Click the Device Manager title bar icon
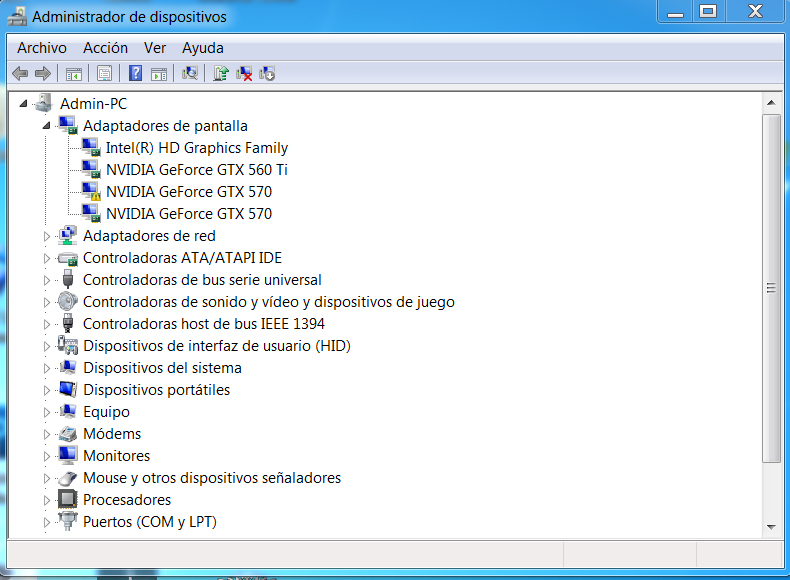Viewport: 790px width, 580px height. click(x=17, y=16)
